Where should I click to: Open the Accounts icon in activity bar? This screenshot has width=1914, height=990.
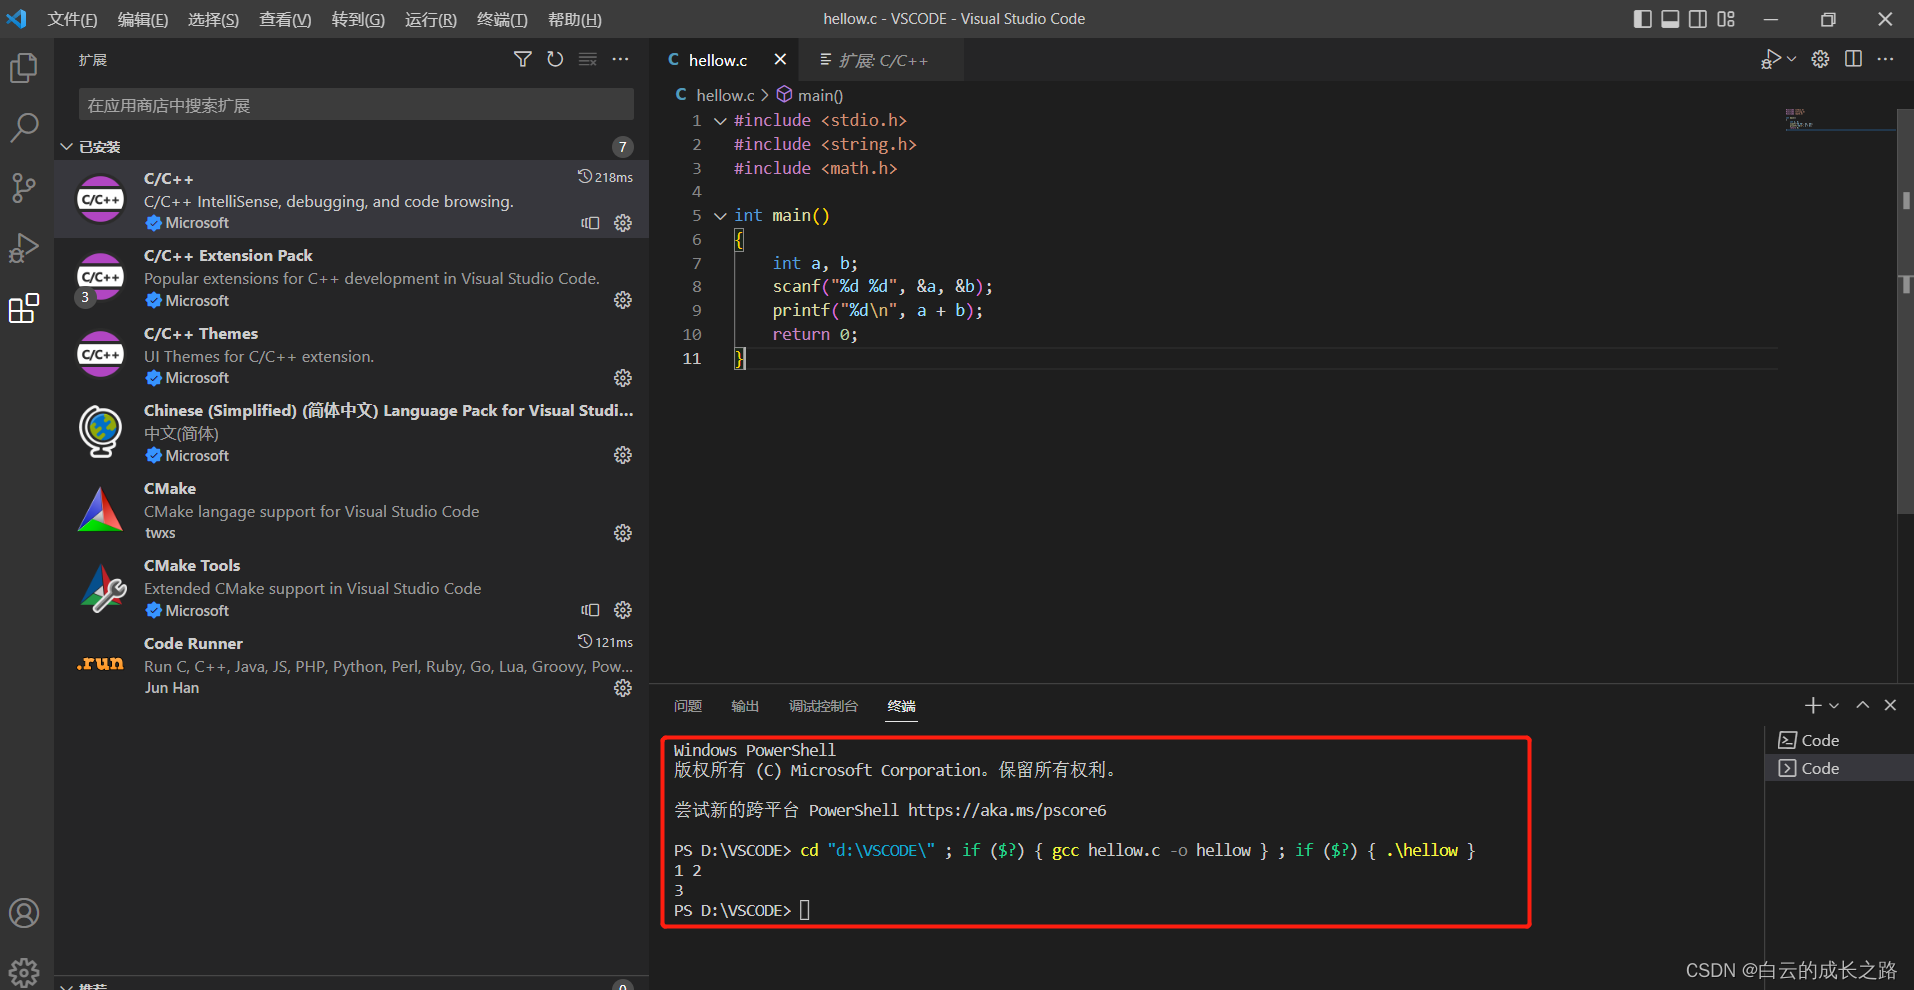24,913
